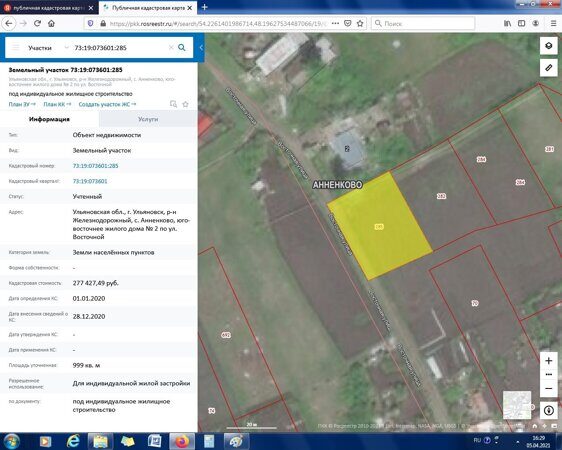This screenshot has width=562, height=450.
Task: Click the taskbar clock showing 05.04.2021
Action: (538, 441)
